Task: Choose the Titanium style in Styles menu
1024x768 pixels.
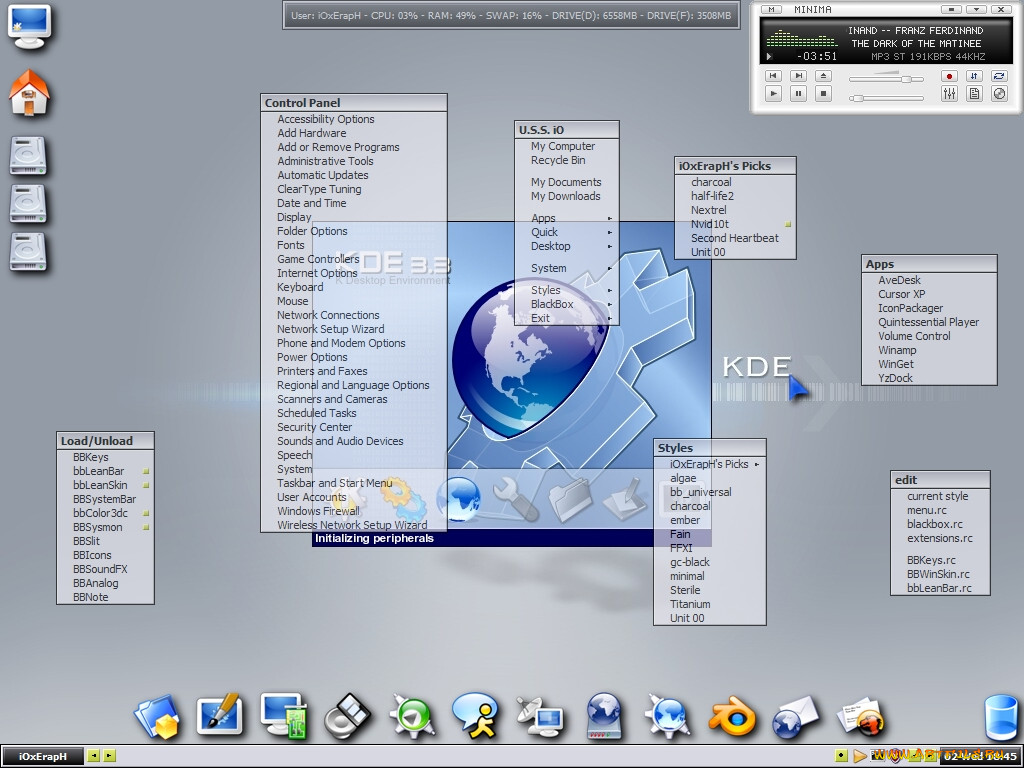Action: click(709, 604)
